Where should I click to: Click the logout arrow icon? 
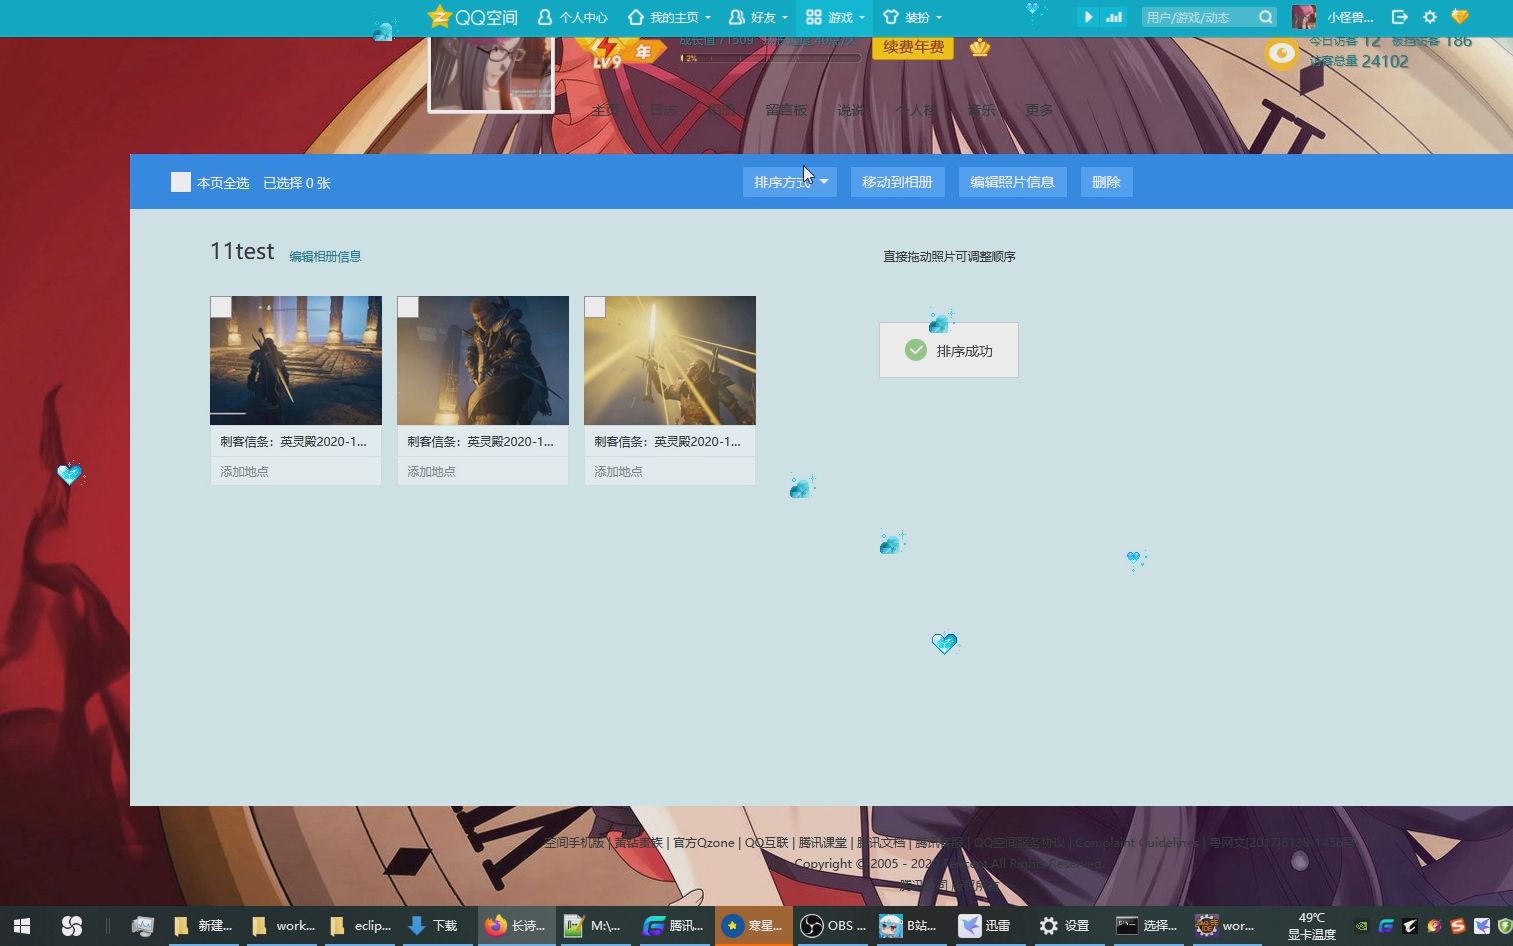click(1399, 17)
